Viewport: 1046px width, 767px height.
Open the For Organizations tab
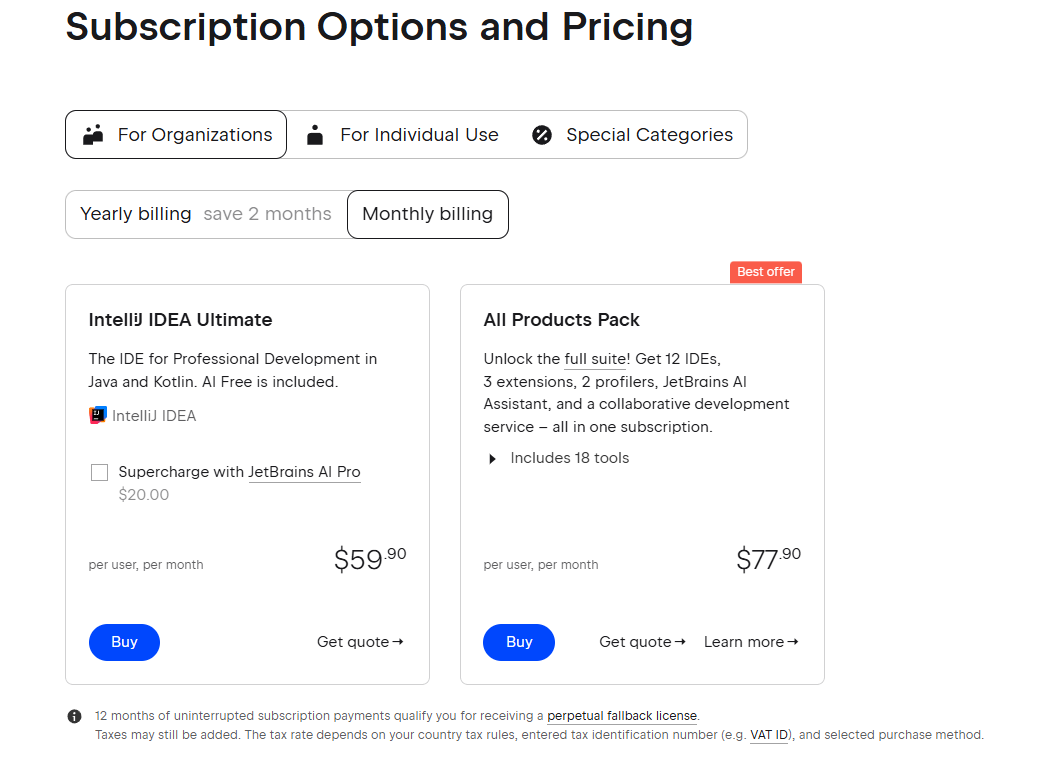(x=176, y=135)
